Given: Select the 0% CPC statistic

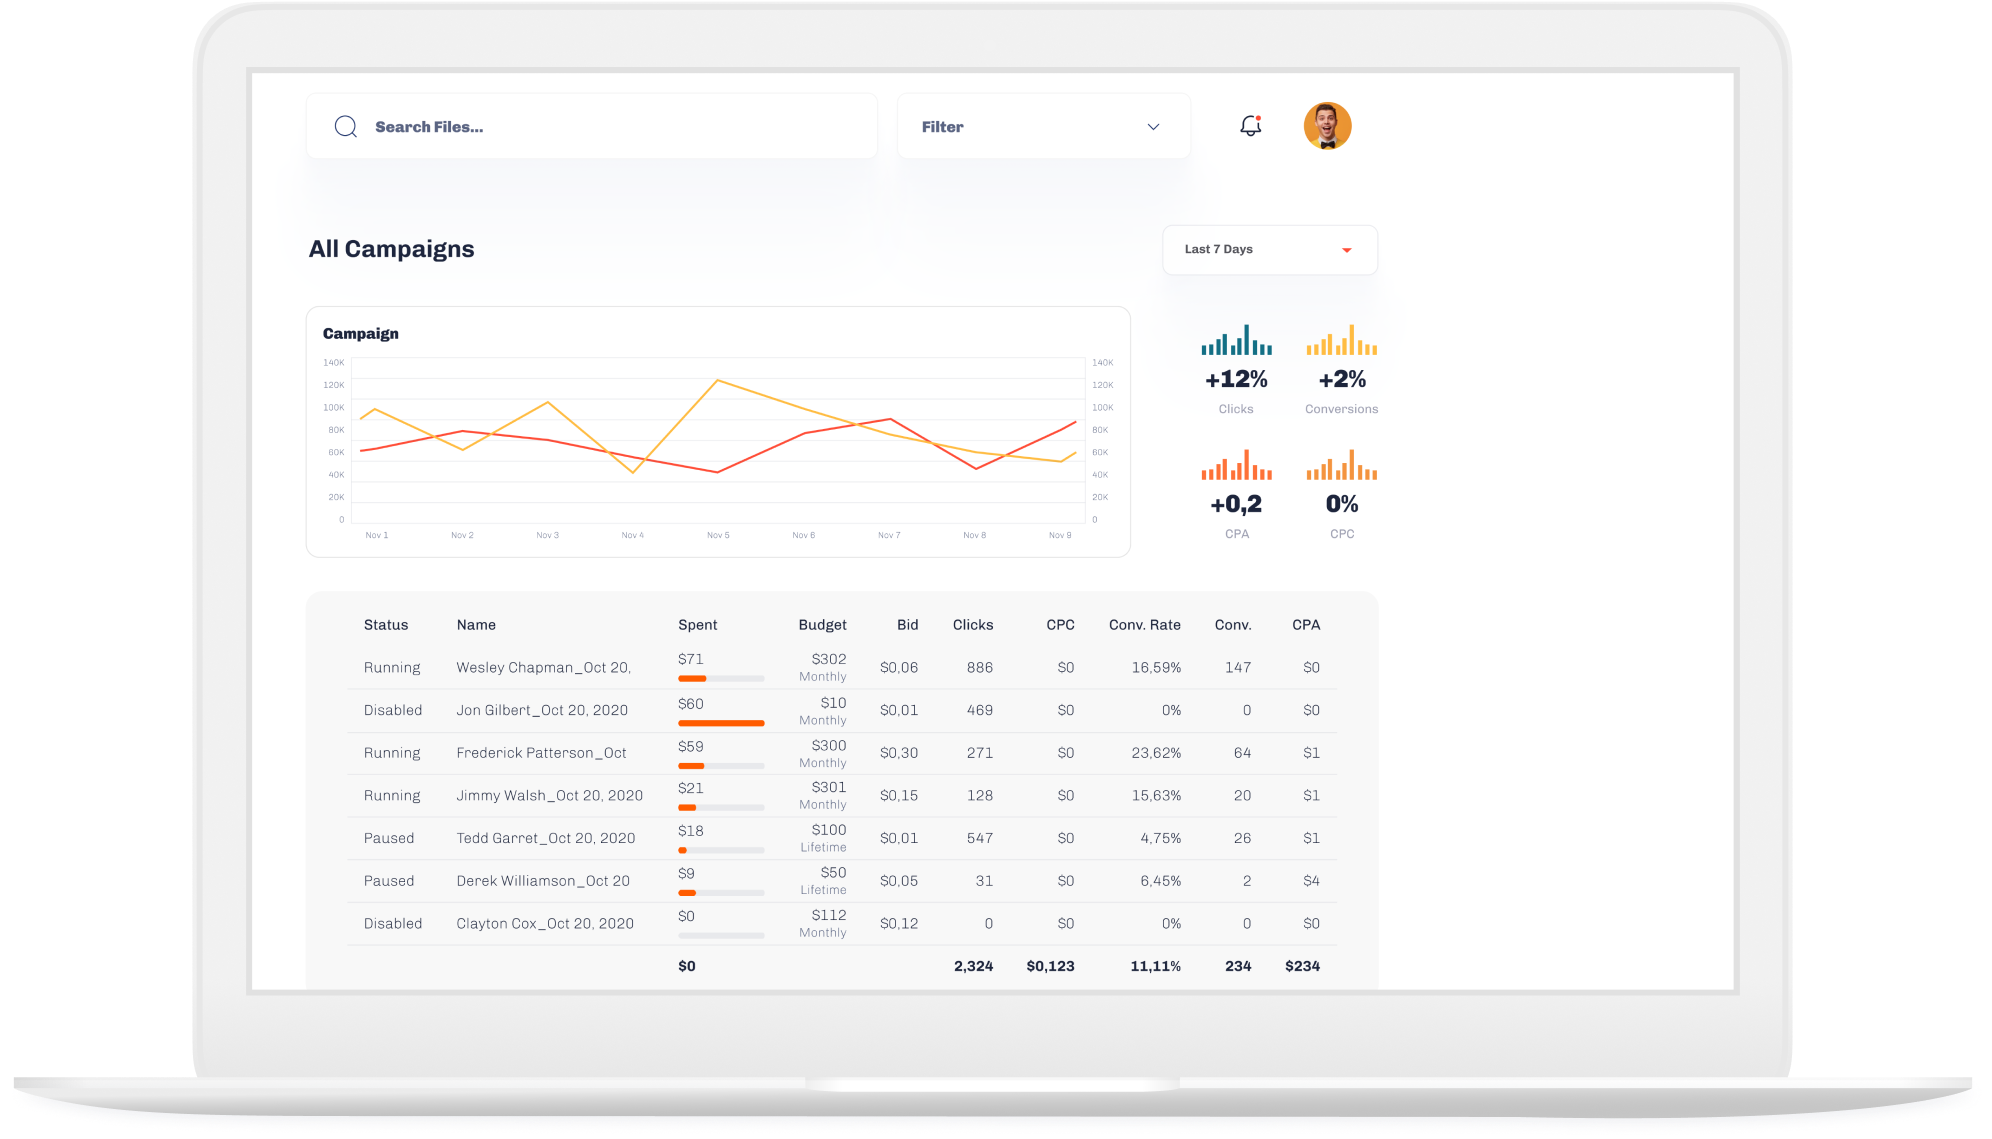Looking at the screenshot, I should pyautogui.click(x=1342, y=504).
